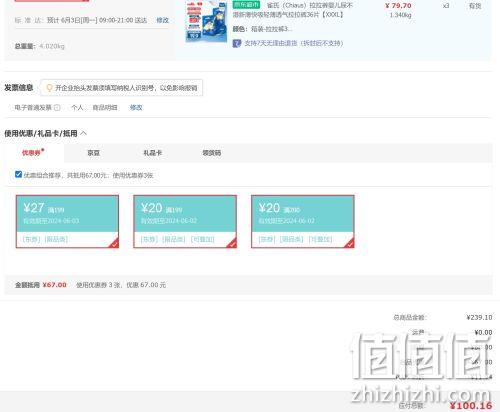Click the red checkmark corner on ¥27 coupon

tap(114, 244)
